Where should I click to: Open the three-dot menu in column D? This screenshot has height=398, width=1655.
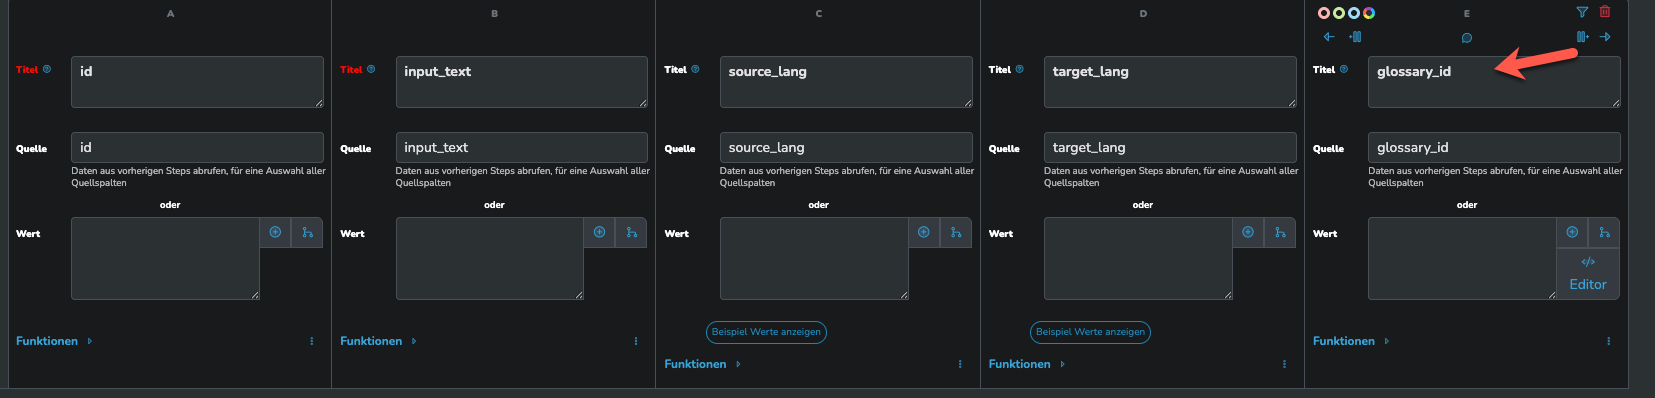pos(1284,364)
